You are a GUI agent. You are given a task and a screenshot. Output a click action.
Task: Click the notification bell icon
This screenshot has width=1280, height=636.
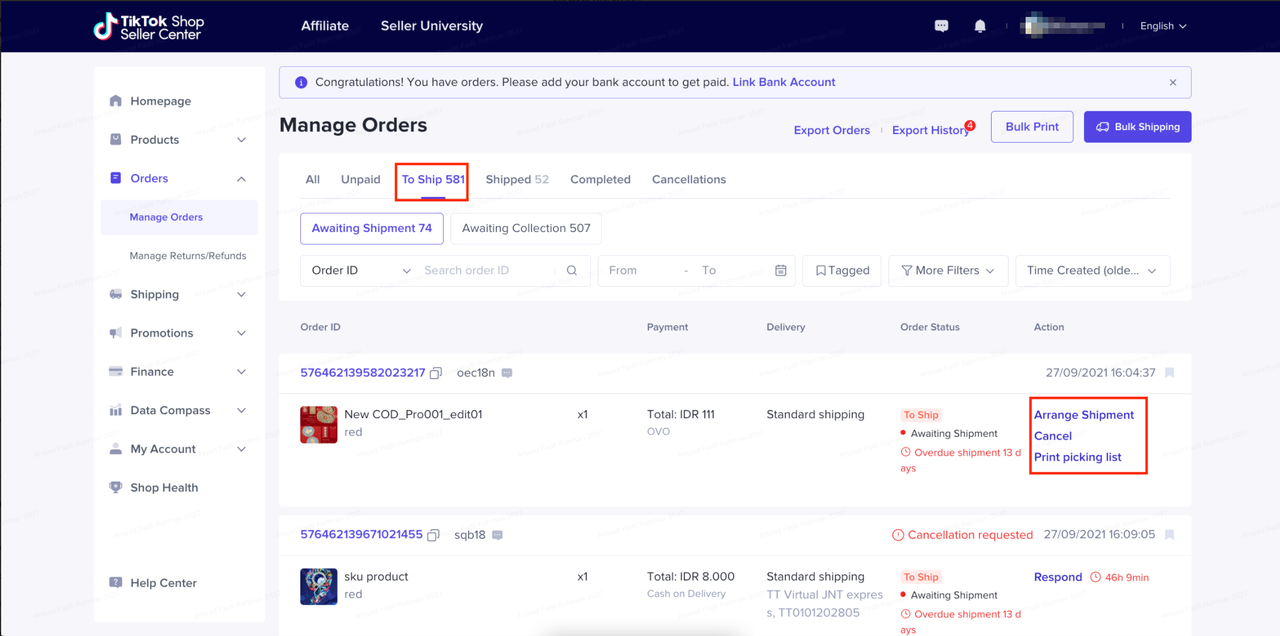980,26
